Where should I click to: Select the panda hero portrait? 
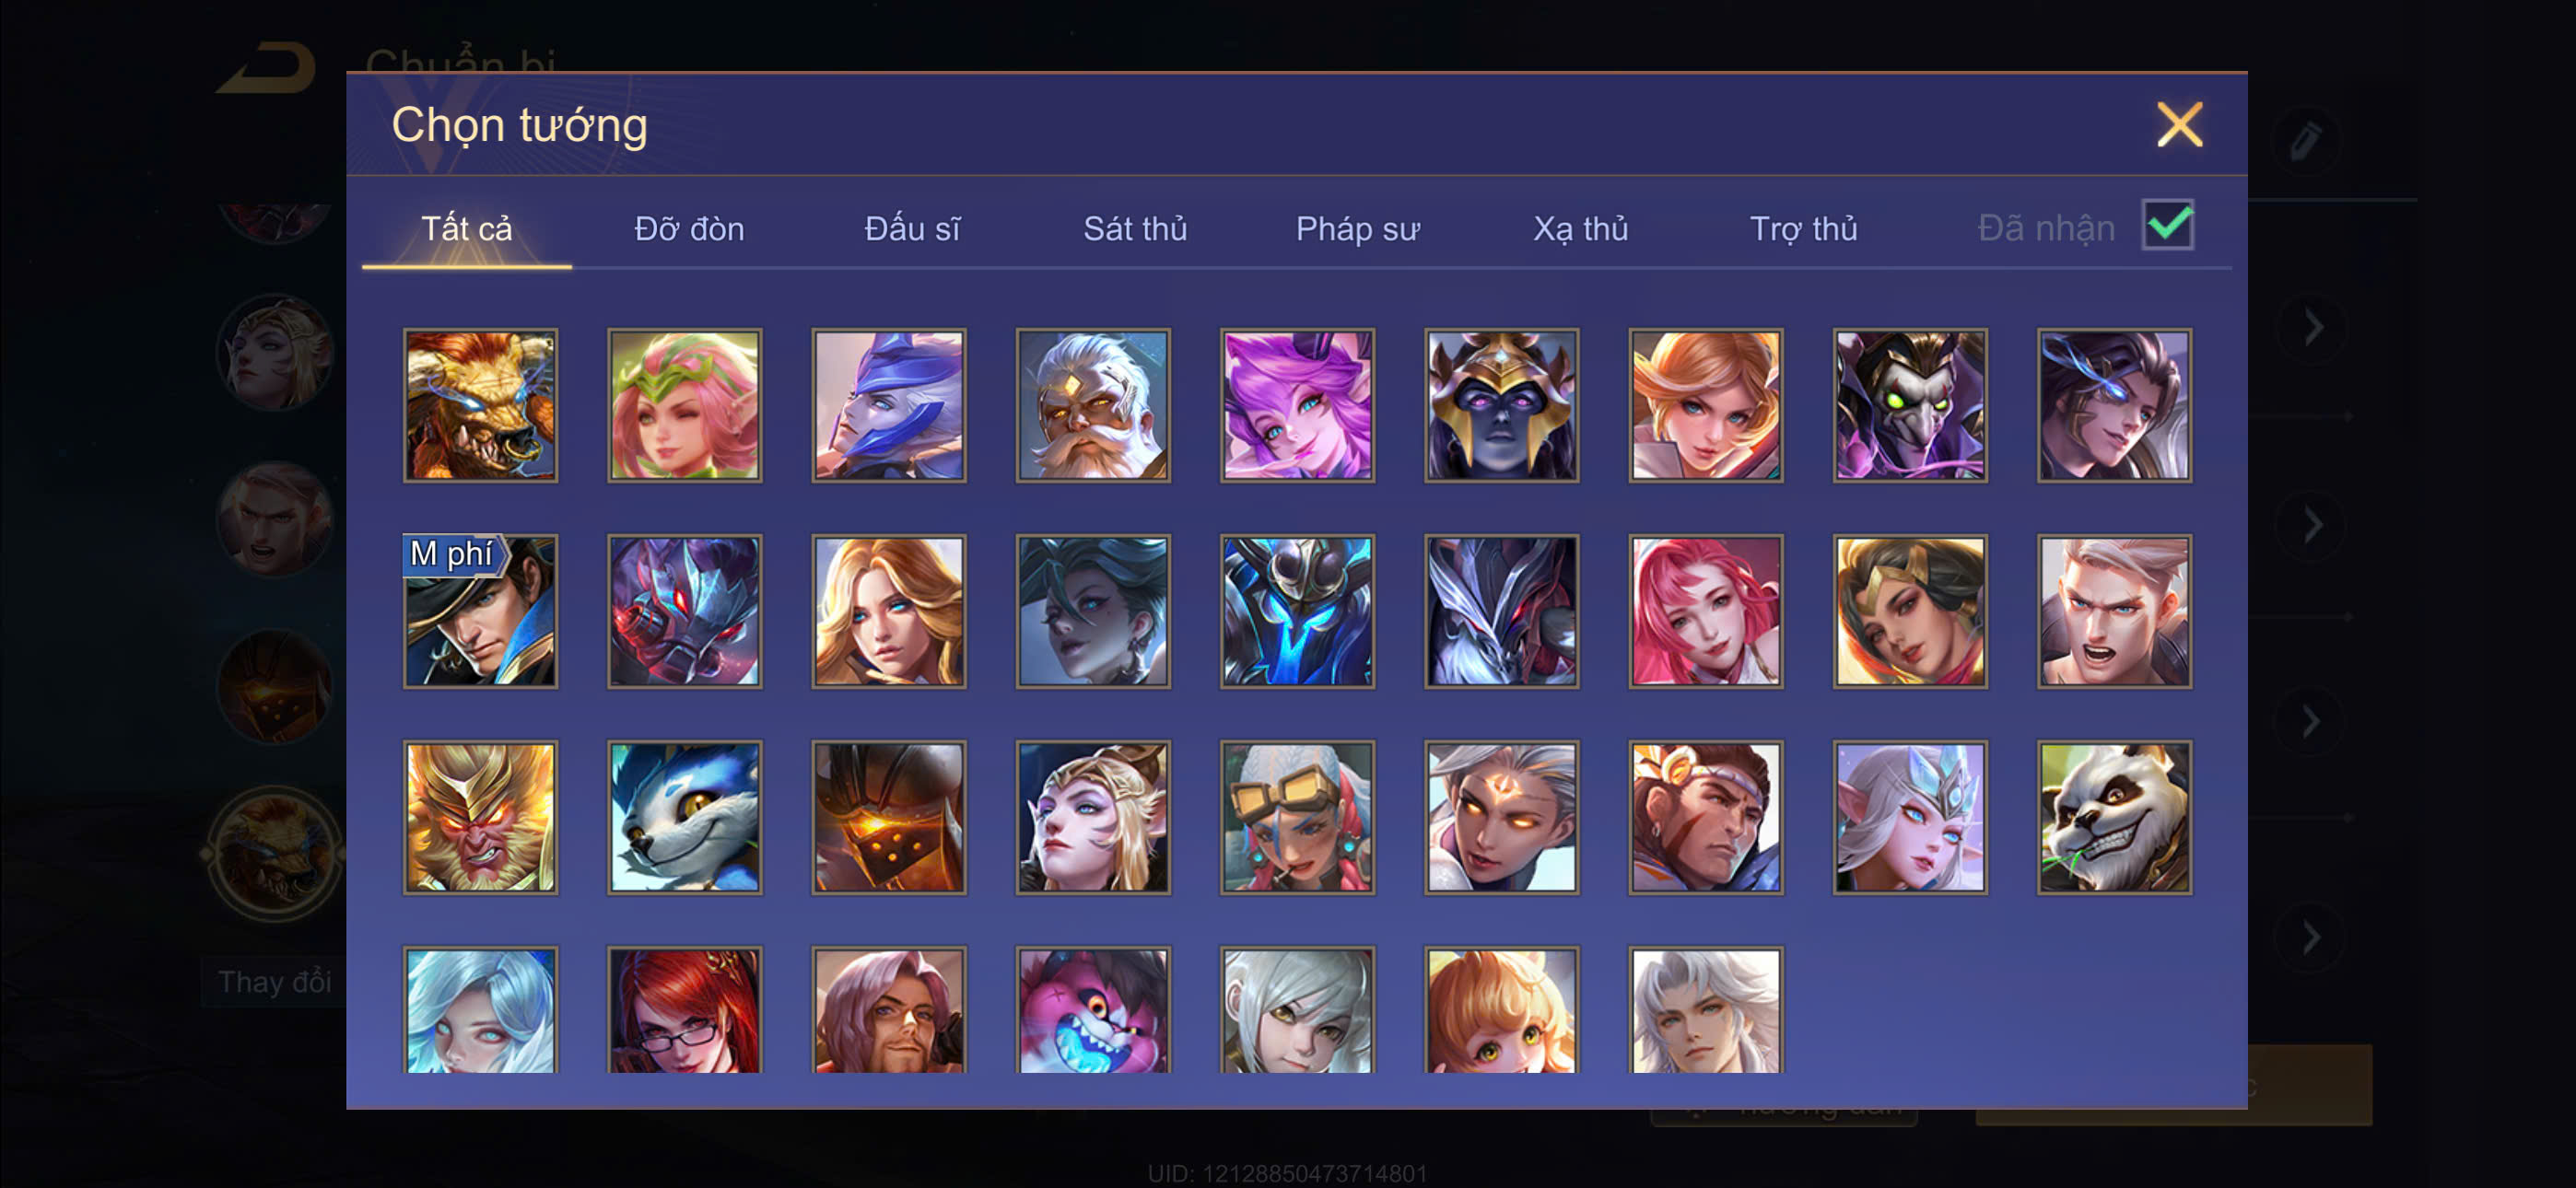point(2114,817)
